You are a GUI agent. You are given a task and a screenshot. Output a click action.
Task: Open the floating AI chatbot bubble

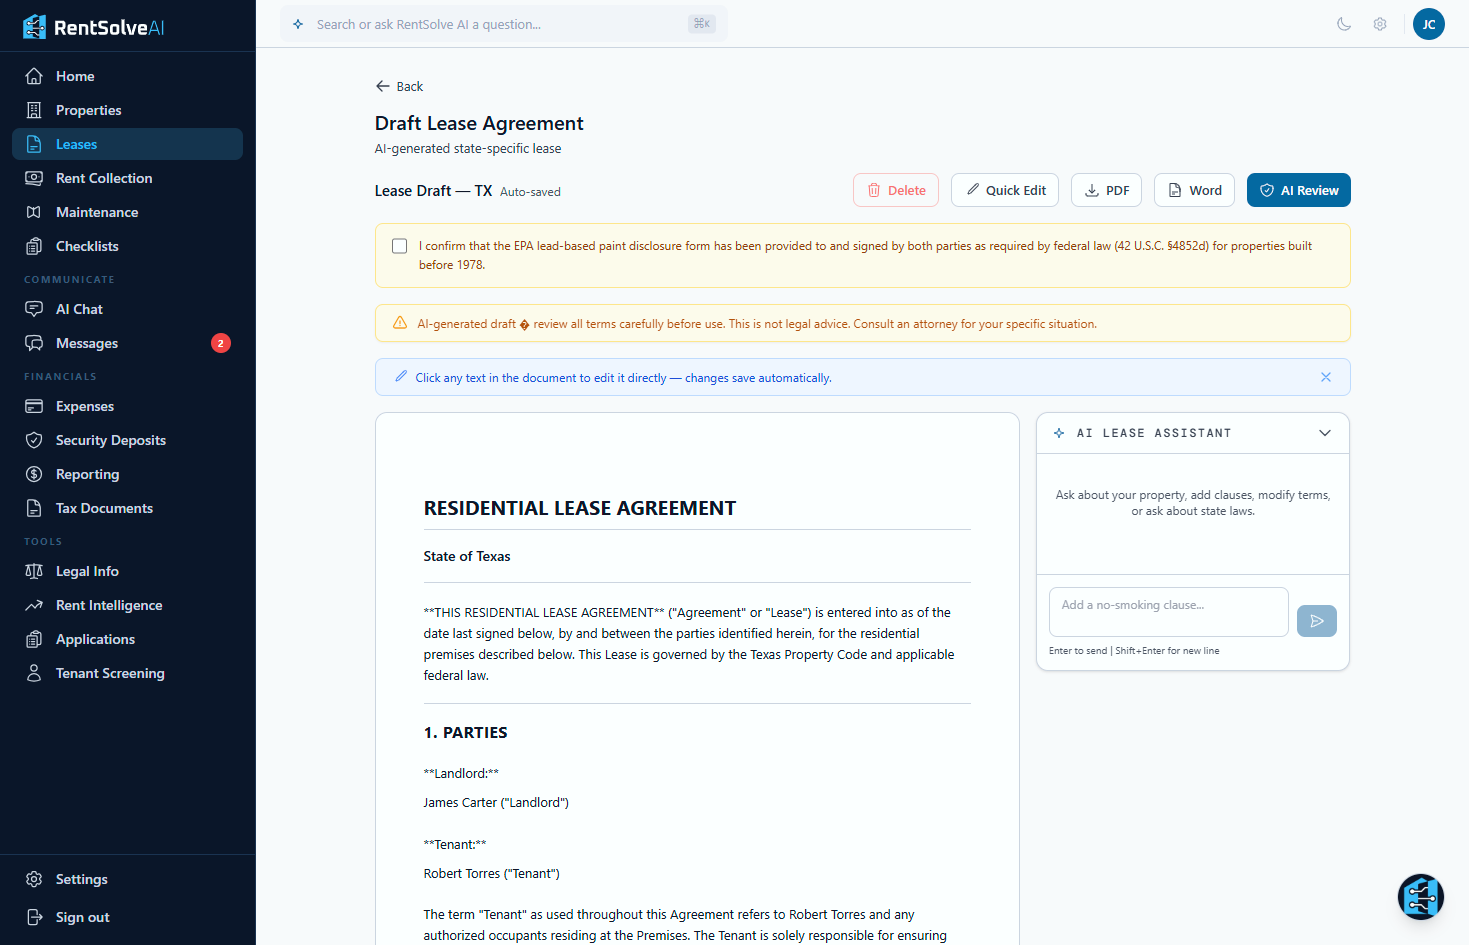pos(1421,897)
